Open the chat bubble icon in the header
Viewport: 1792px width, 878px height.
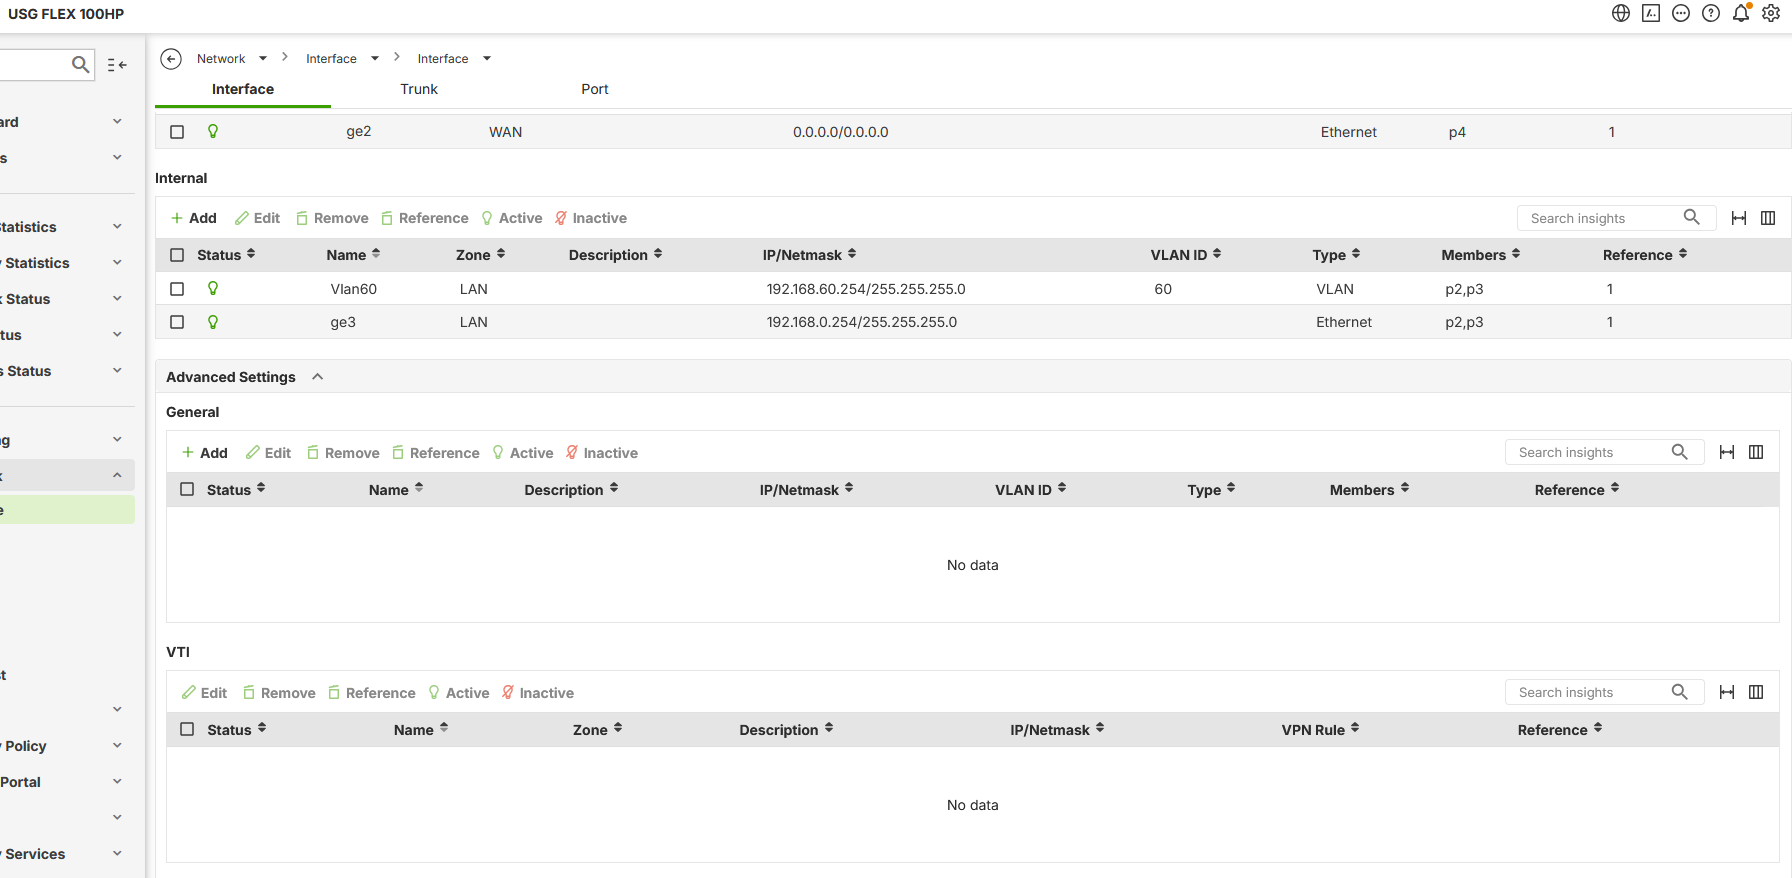(x=1681, y=13)
